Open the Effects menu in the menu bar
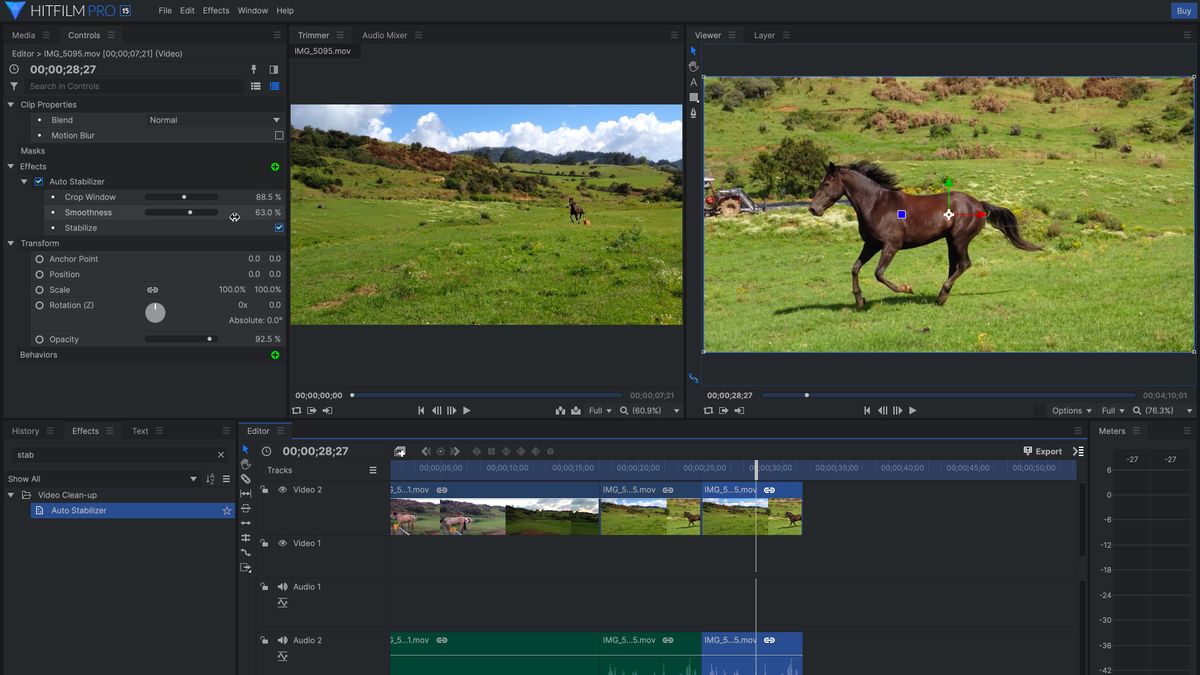Viewport: 1200px width, 675px height. (215, 10)
